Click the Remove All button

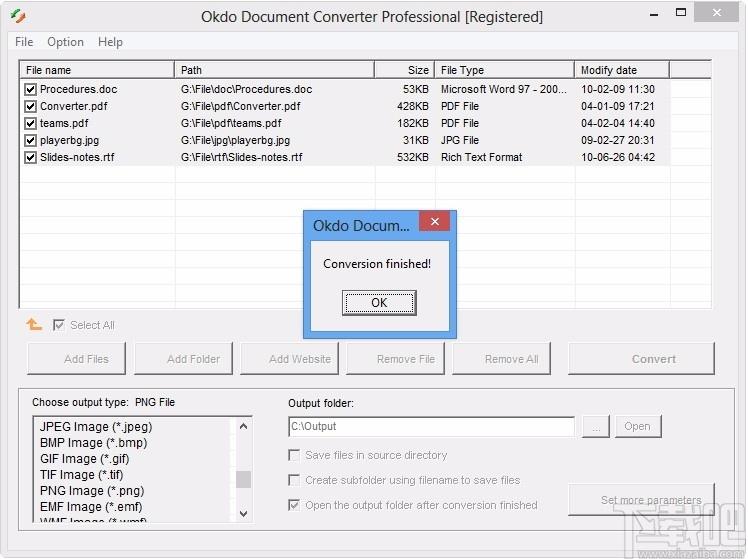(501, 359)
